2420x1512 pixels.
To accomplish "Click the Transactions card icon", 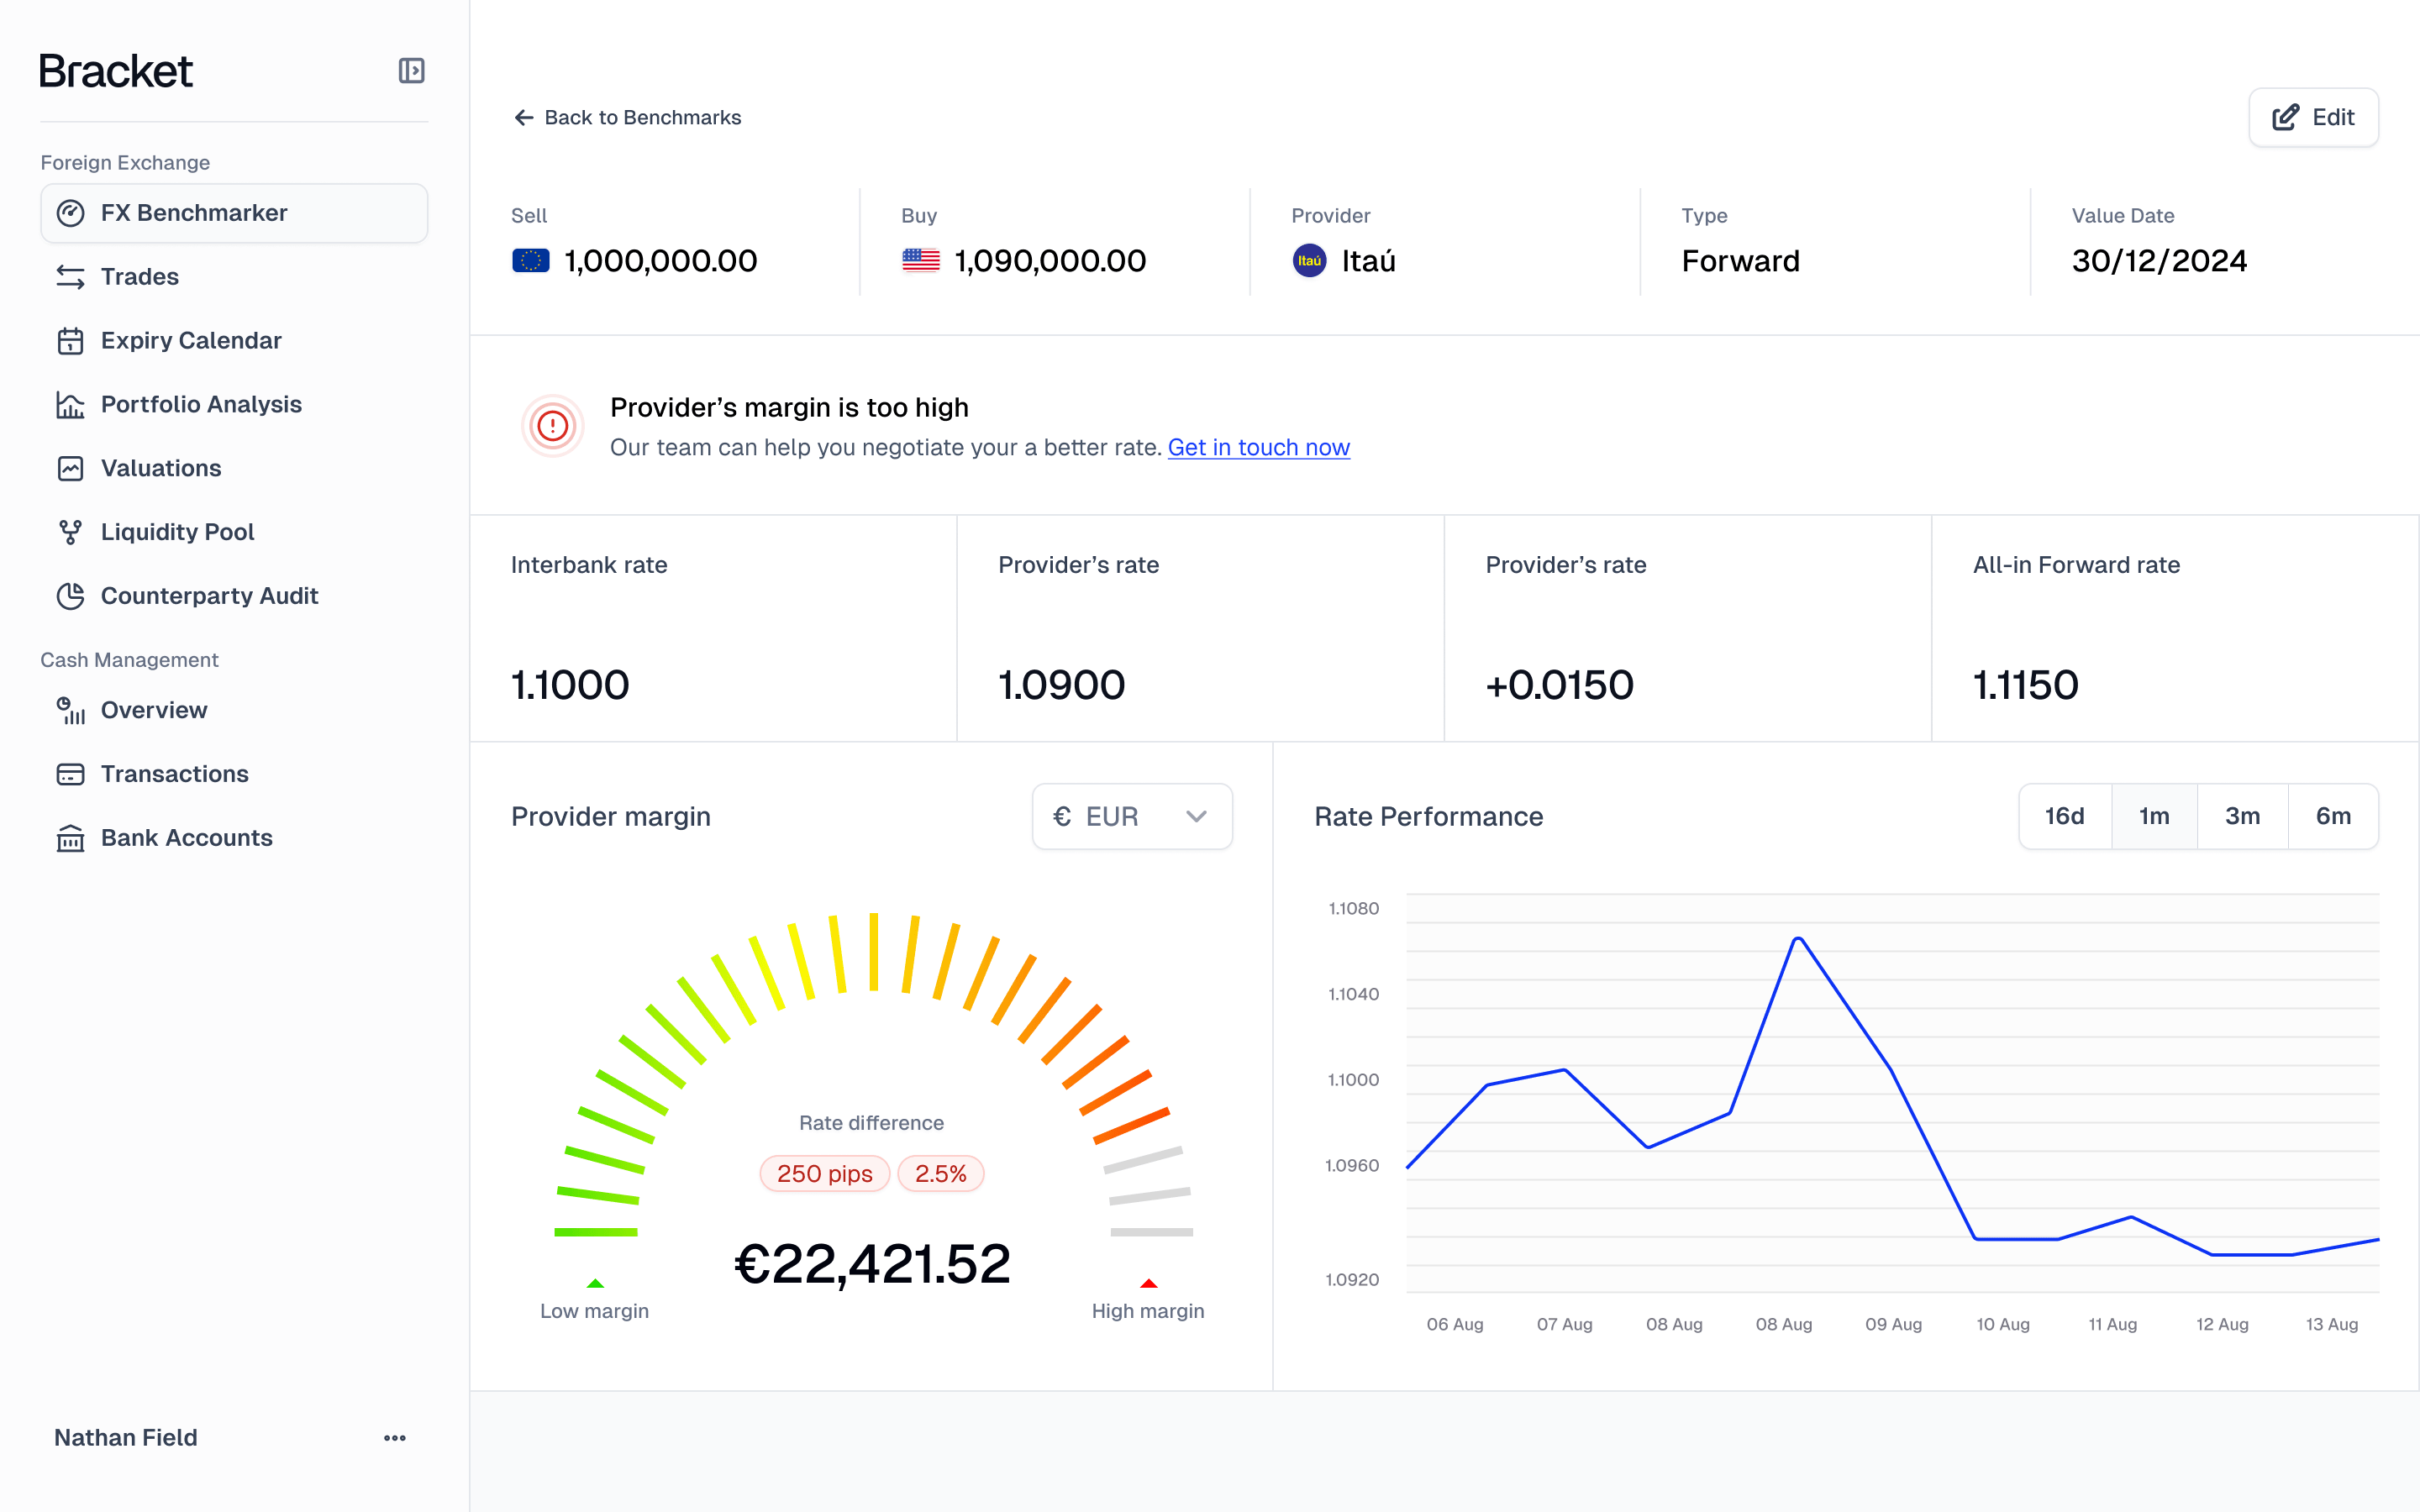I will click(70, 774).
